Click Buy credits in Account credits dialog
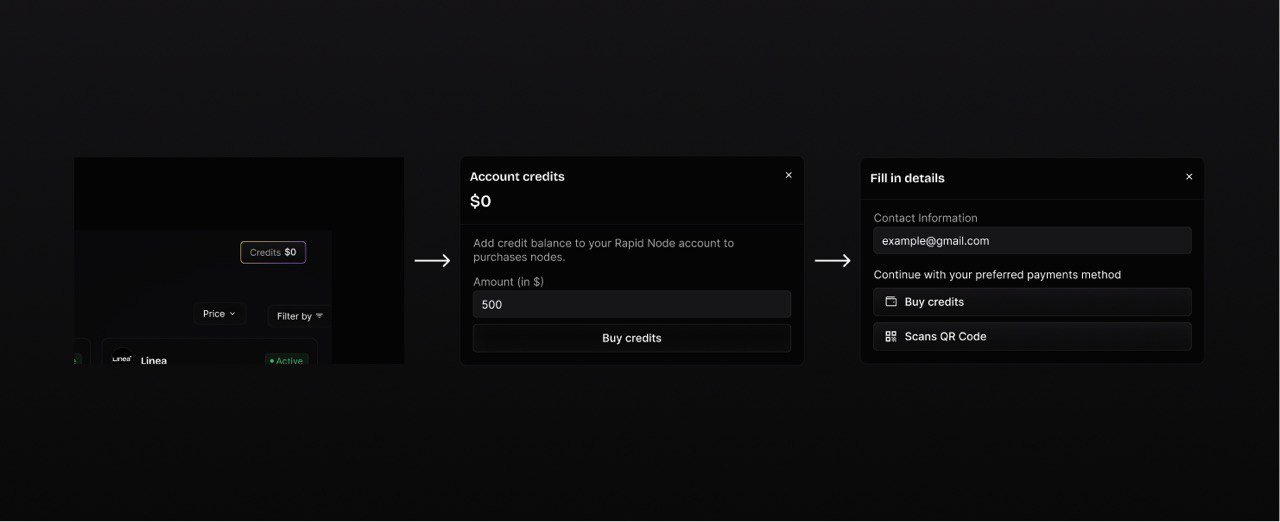This screenshot has height=522, width=1280. (632, 338)
